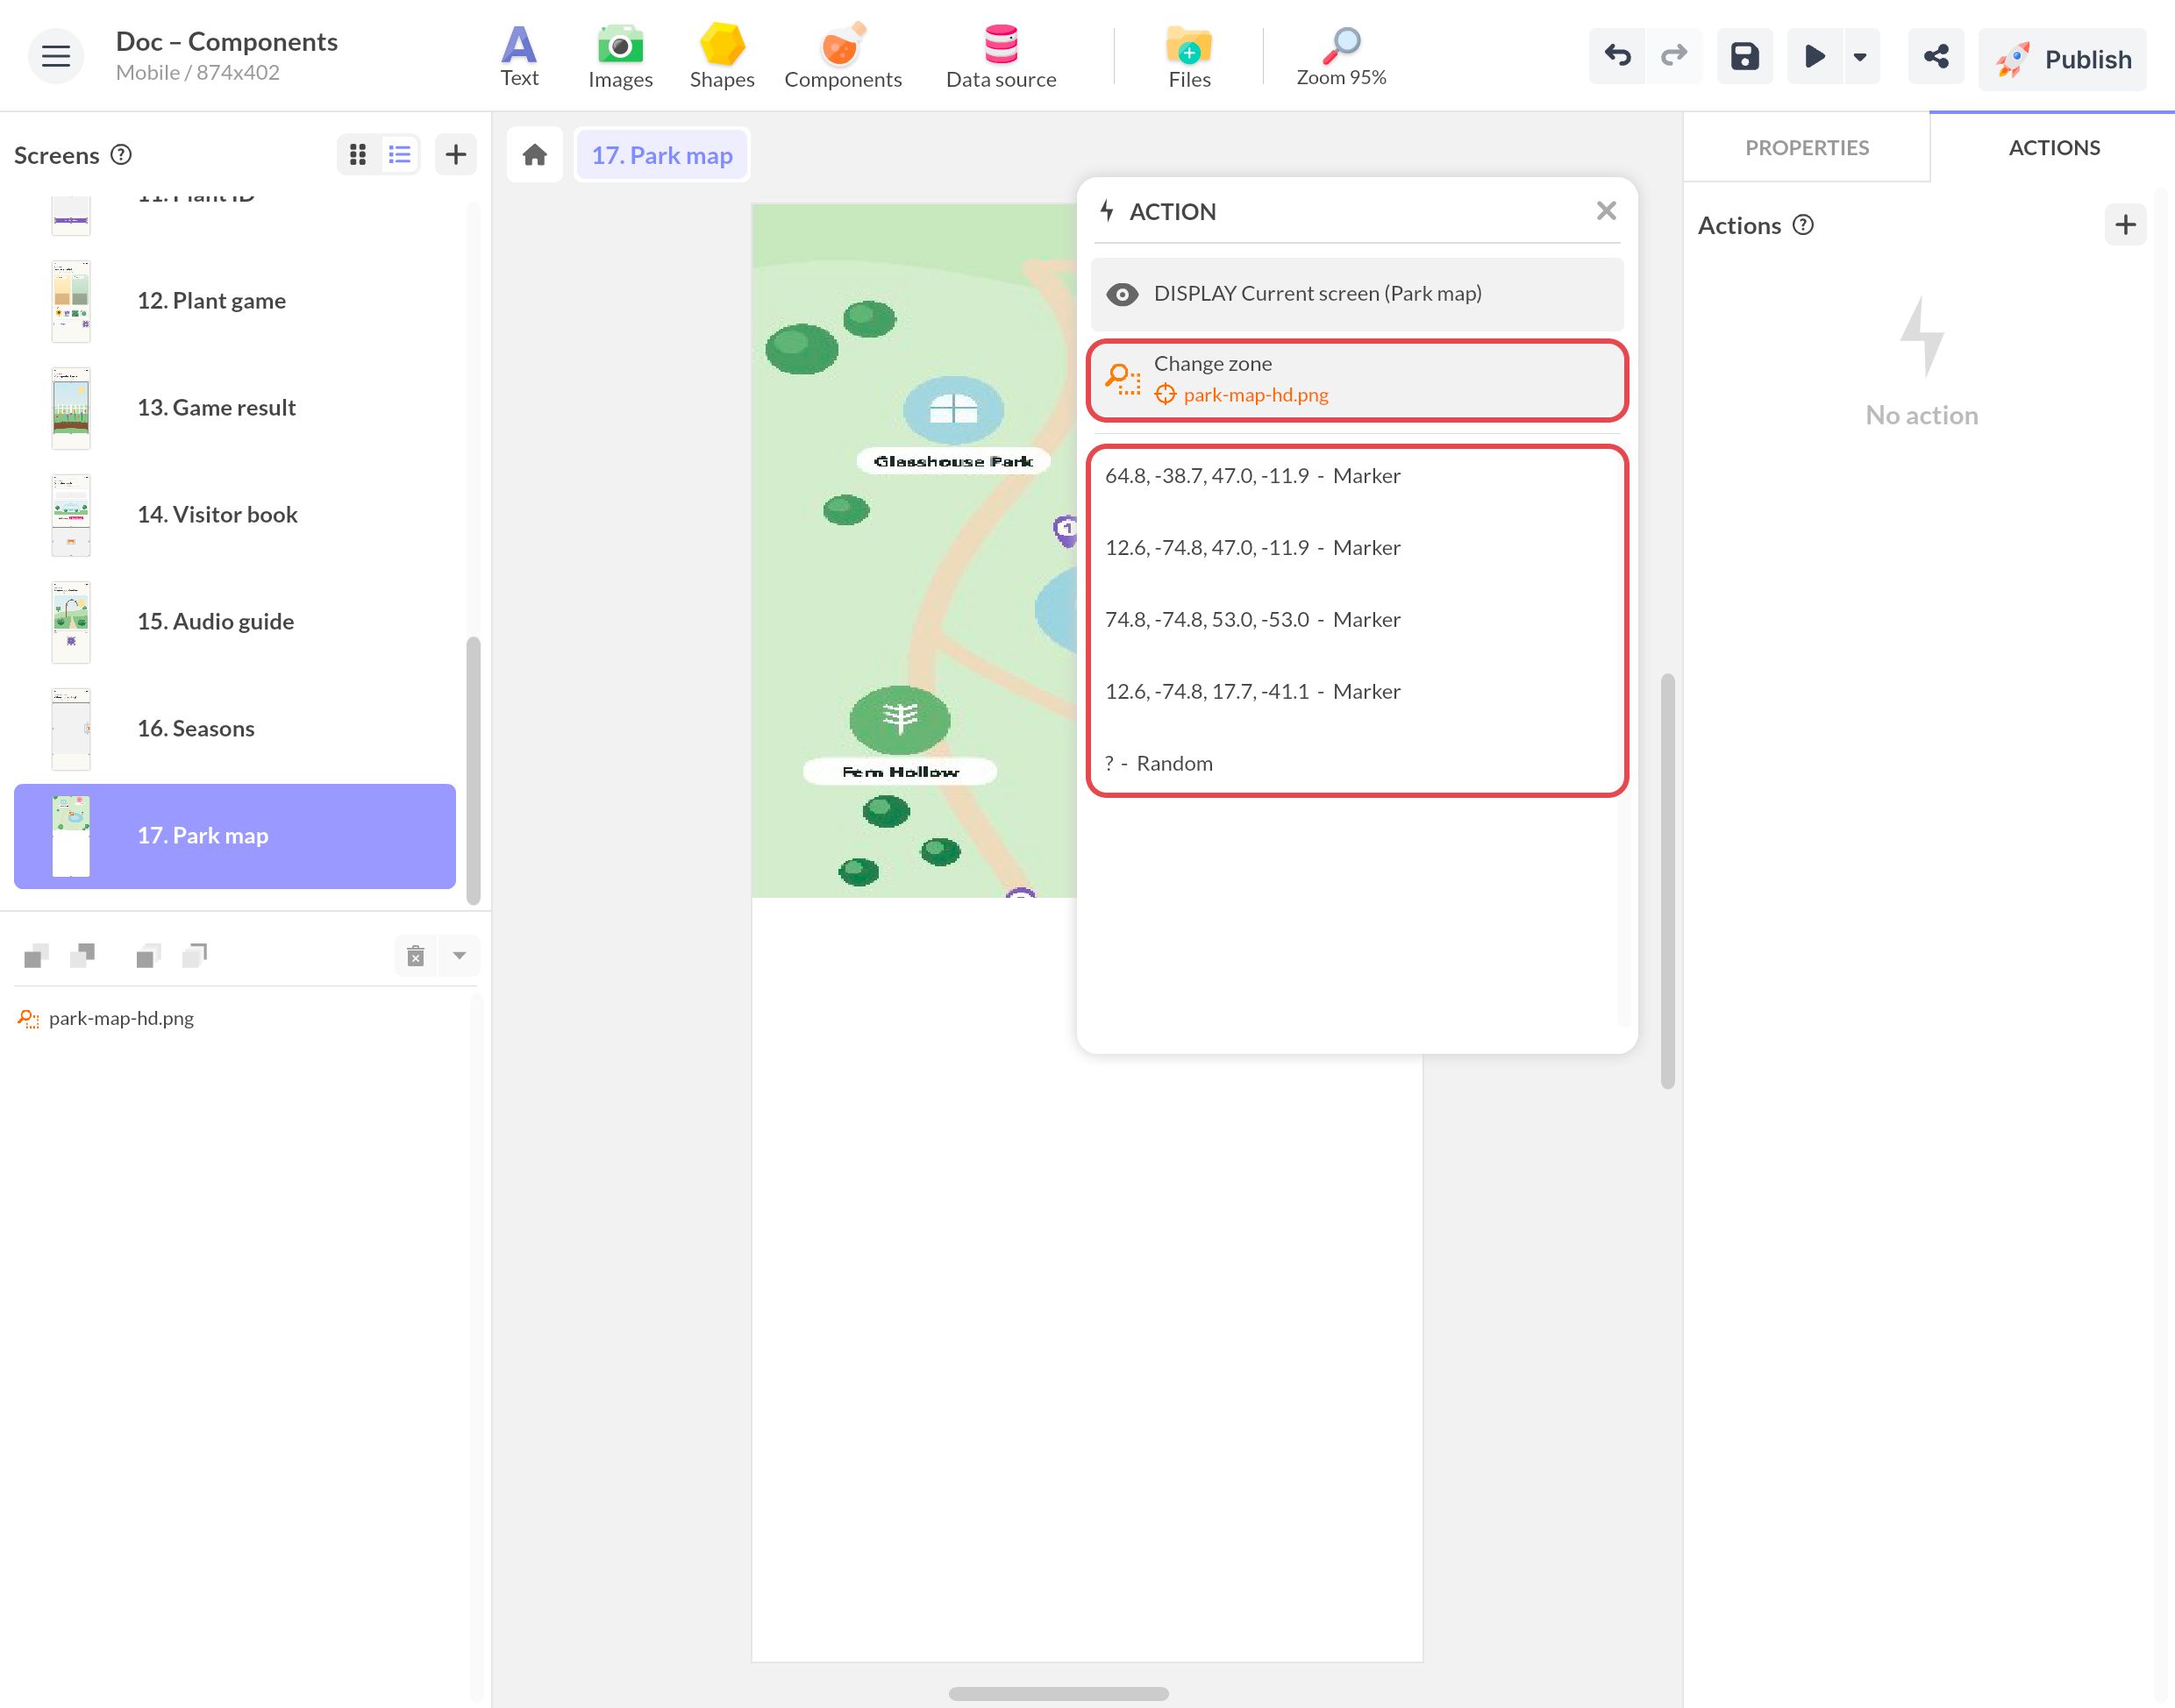Image resolution: width=2175 pixels, height=1708 pixels.
Task: Expand the play options dropdown arrow
Action: (1860, 57)
